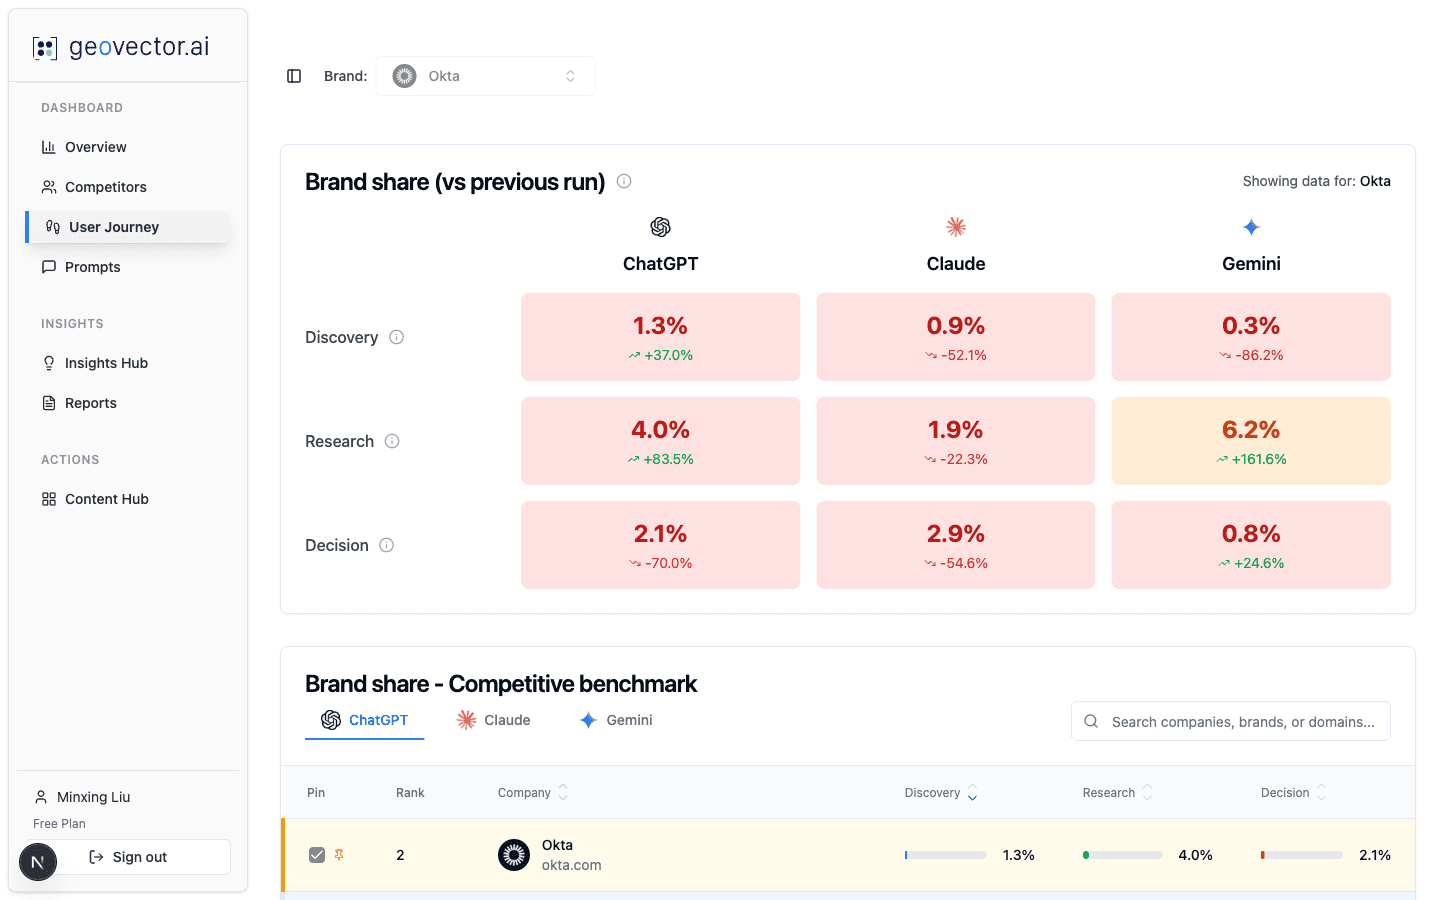Open the Overview dashboard page

point(97,147)
